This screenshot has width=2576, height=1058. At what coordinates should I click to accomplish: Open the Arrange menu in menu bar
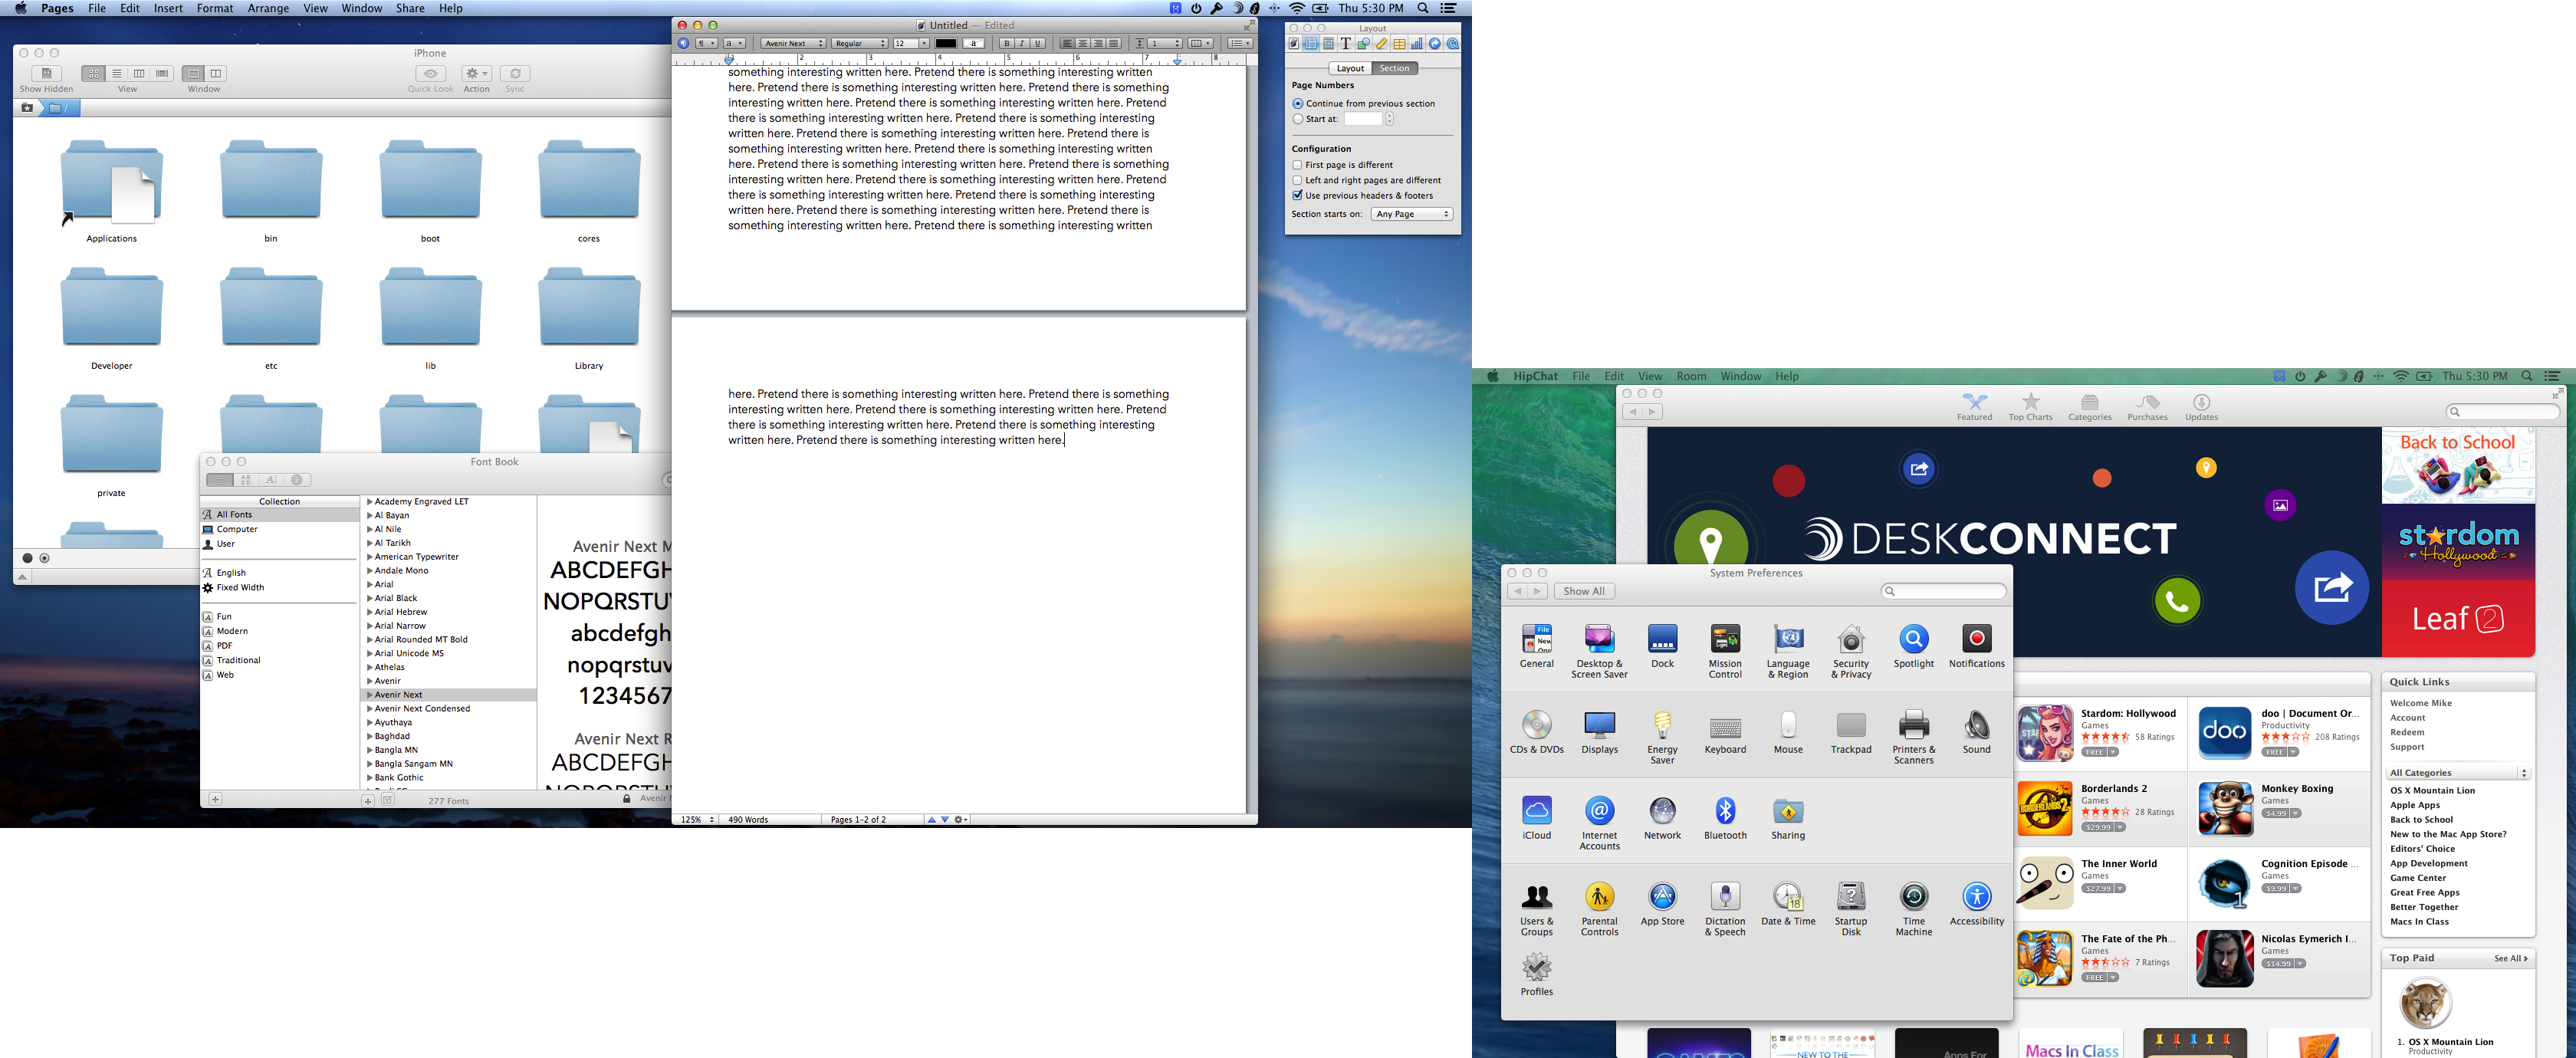point(268,8)
